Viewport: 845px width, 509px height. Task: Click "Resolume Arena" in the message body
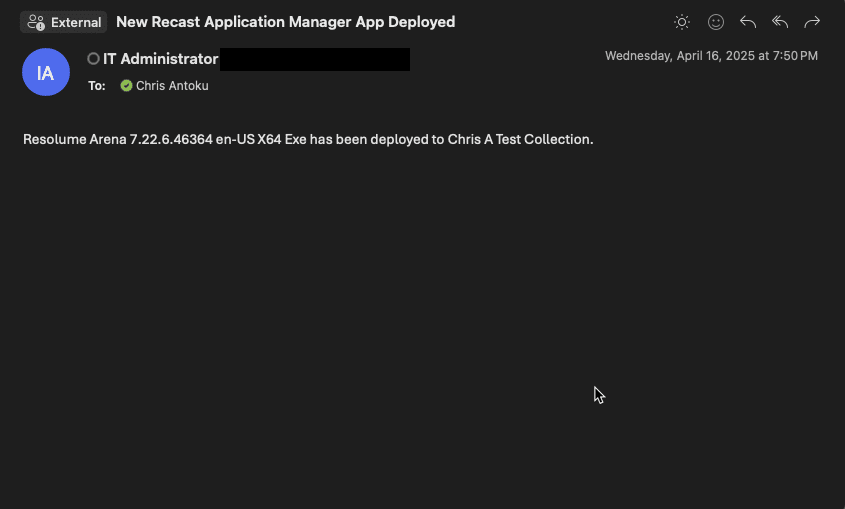pyautogui.click(x=74, y=139)
